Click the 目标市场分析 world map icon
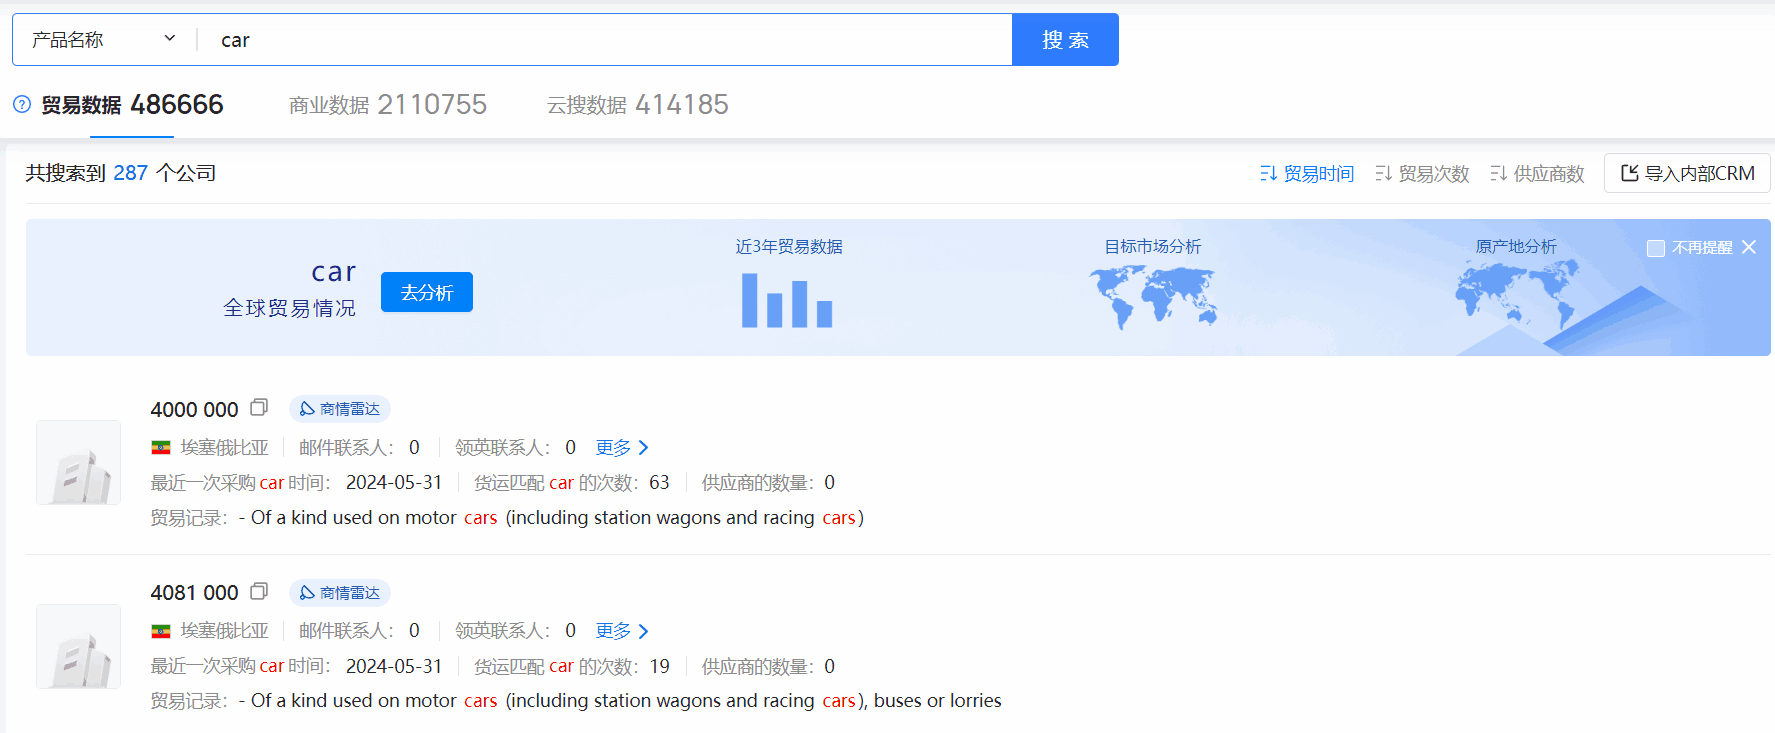Image resolution: width=1775 pixels, height=733 pixels. pyautogui.click(x=1153, y=298)
